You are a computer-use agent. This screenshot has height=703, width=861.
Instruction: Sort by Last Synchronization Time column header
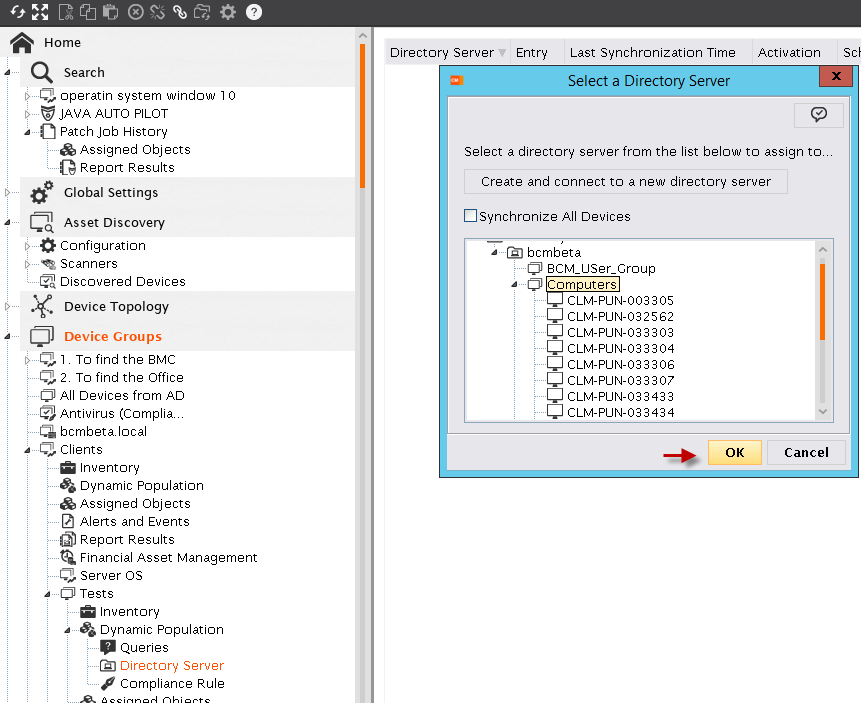(x=652, y=53)
